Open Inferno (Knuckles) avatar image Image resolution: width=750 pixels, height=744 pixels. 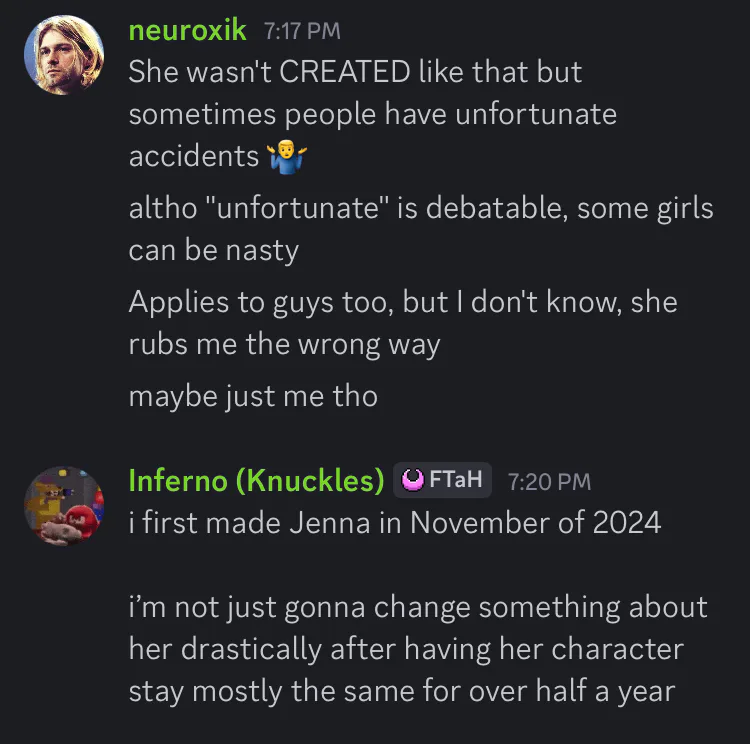(64, 506)
